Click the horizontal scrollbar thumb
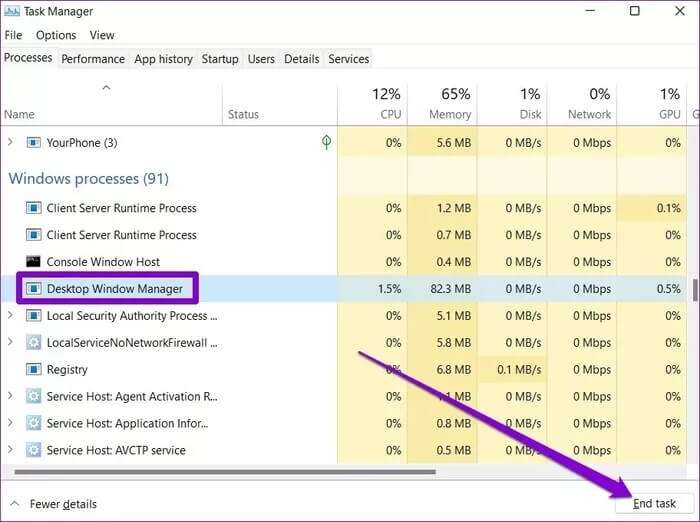This screenshot has height=522, width=700. [x=225, y=472]
